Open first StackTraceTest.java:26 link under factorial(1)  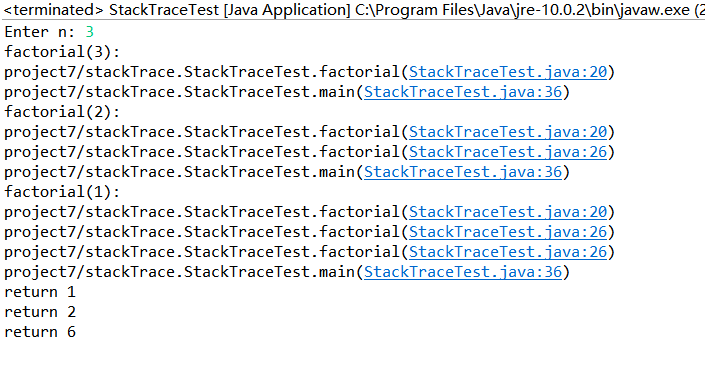508,232
